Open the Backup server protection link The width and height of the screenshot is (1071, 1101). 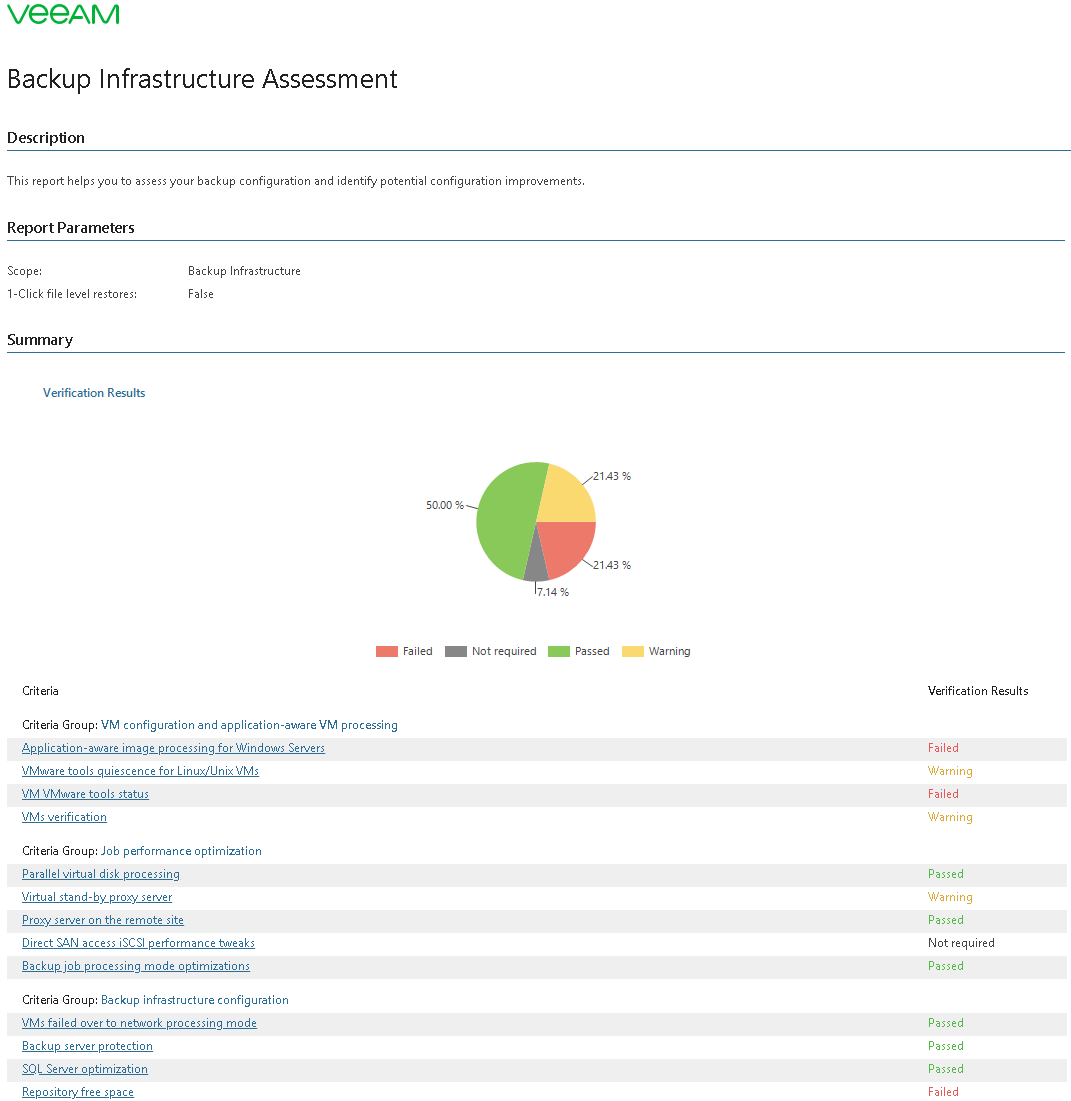(87, 1046)
